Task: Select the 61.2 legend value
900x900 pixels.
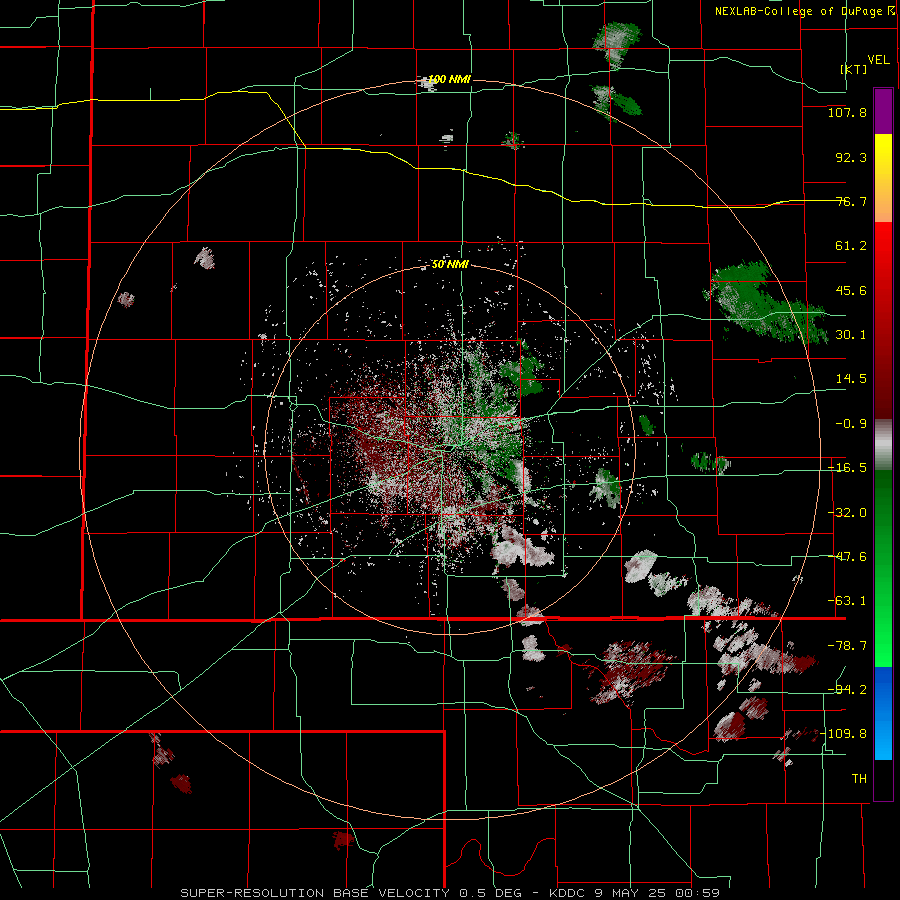Action: pos(851,246)
